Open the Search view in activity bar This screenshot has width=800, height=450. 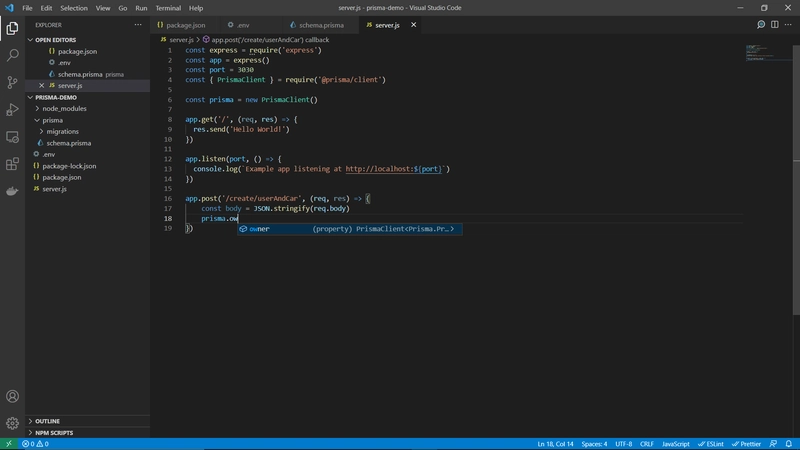coord(12,55)
